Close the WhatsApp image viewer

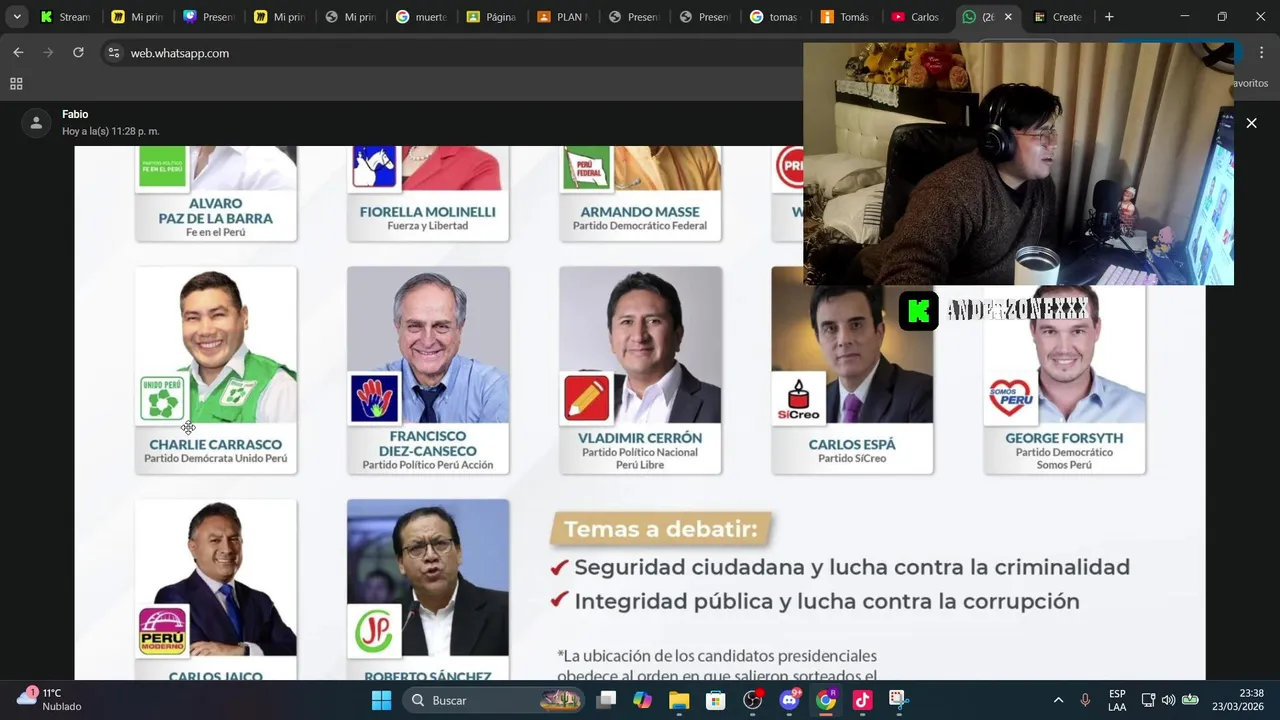[x=1251, y=123]
